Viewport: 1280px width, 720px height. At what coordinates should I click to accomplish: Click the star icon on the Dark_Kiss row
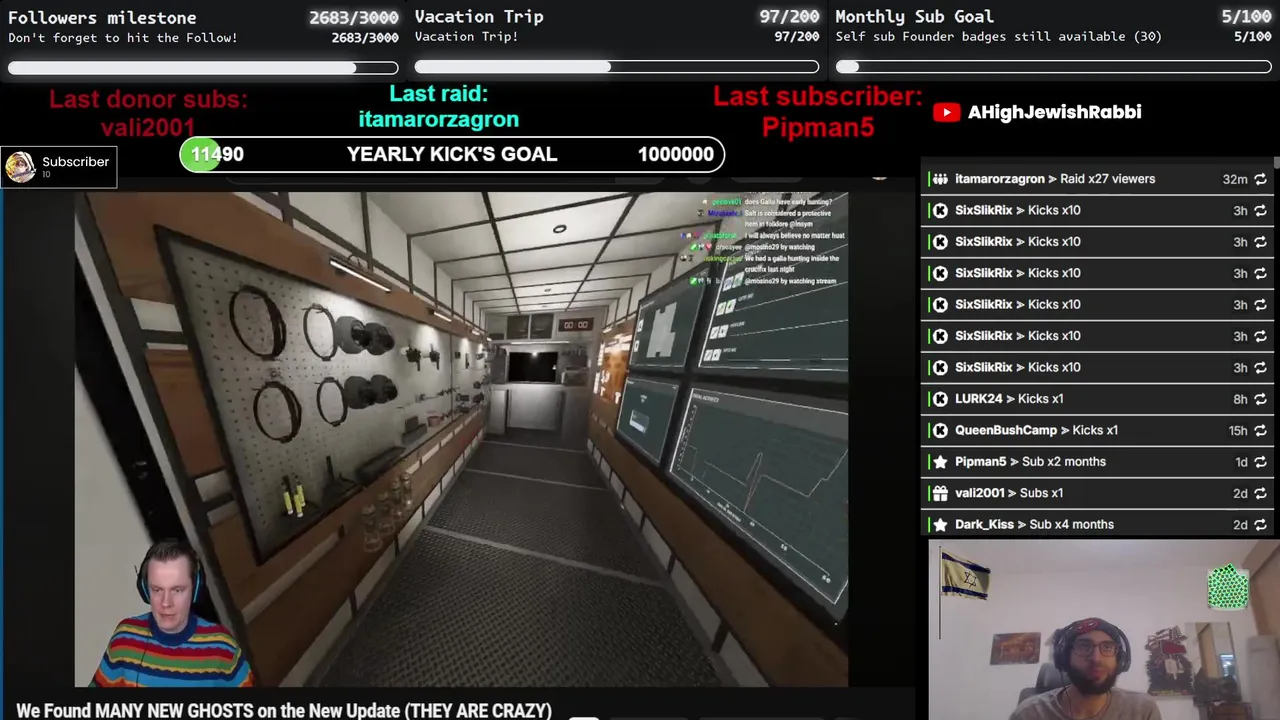[940, 524]
